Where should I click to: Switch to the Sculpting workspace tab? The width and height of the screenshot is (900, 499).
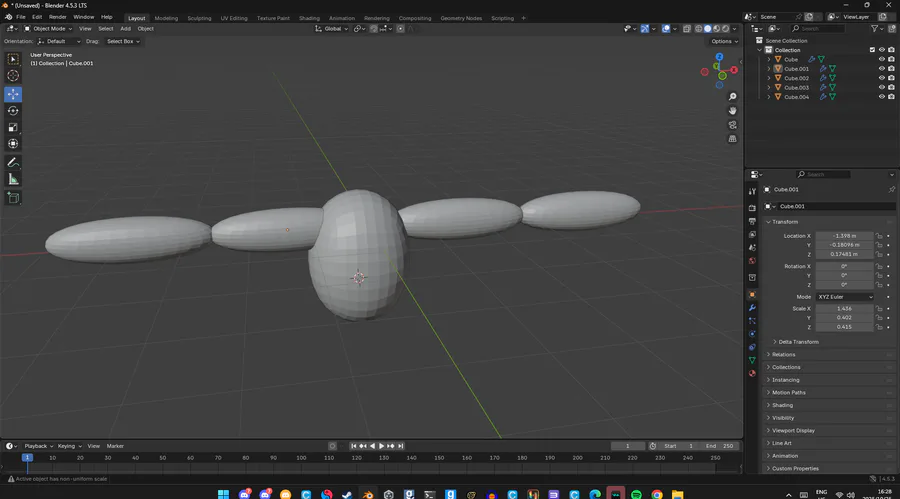tap(199, 18)
